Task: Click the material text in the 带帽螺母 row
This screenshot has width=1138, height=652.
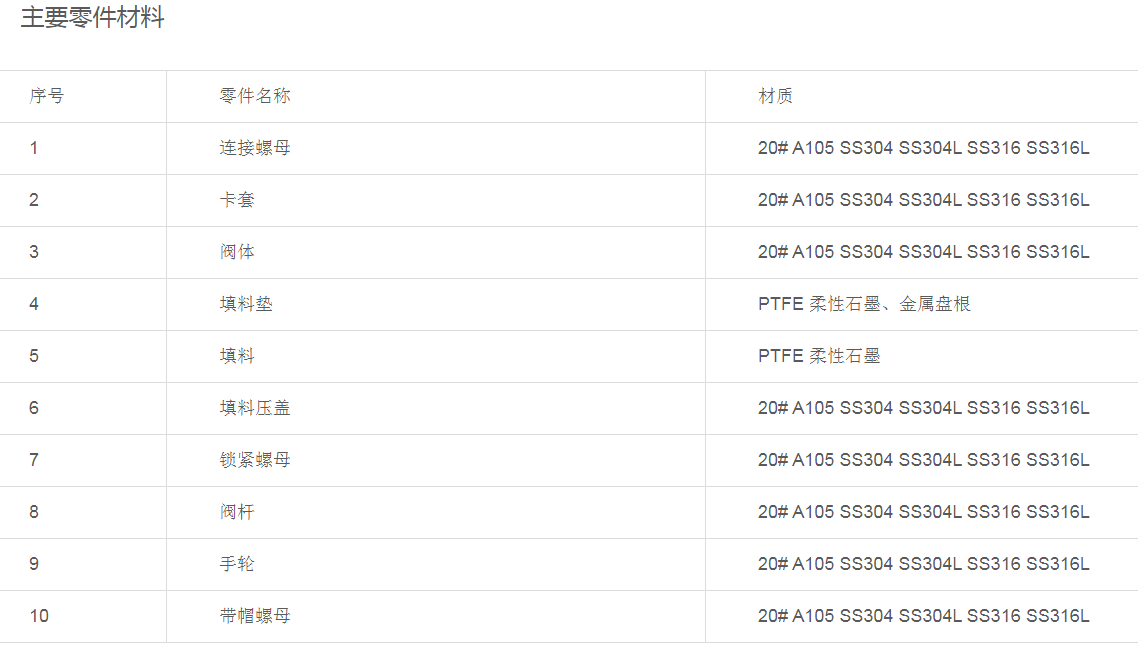Action: tap(923, 616)
